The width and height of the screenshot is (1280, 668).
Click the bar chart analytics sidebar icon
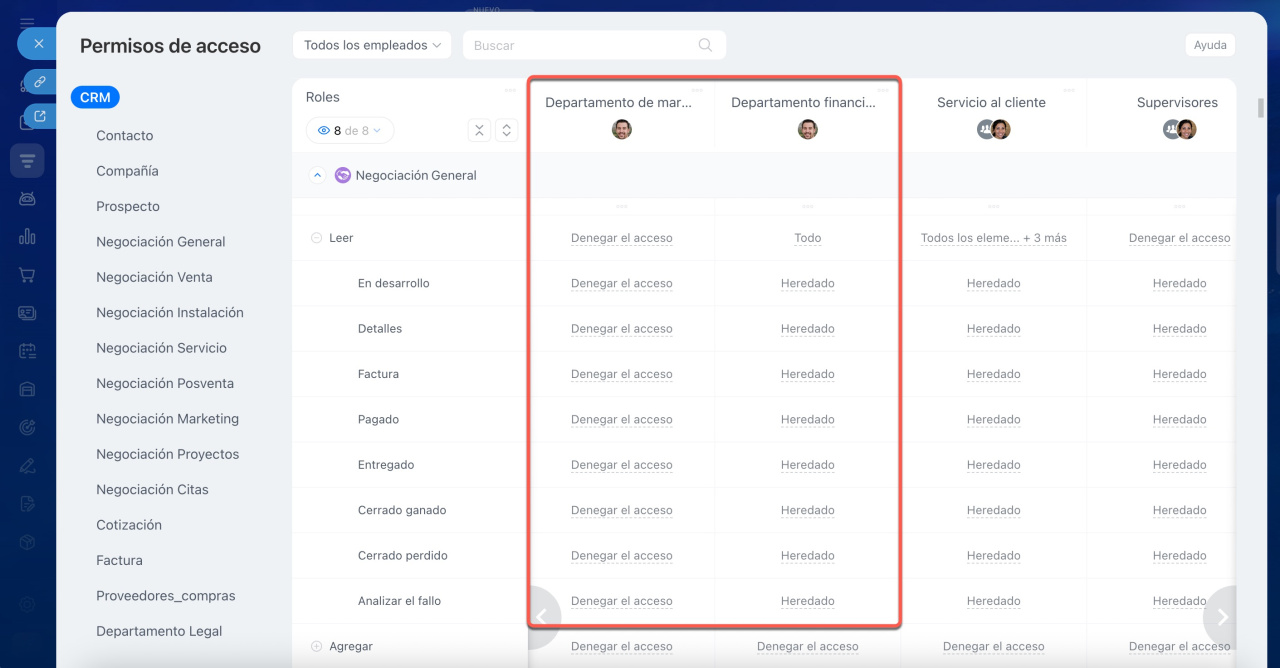pyautogui.click(x=27, y=237)
